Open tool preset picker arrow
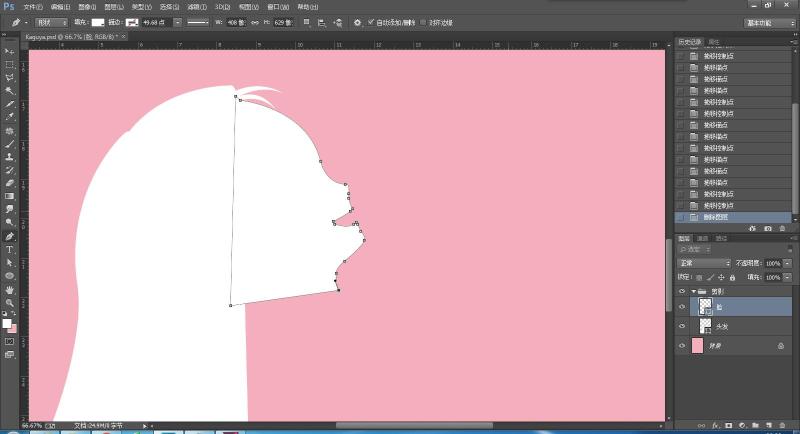800x434 pixels. 26,22
